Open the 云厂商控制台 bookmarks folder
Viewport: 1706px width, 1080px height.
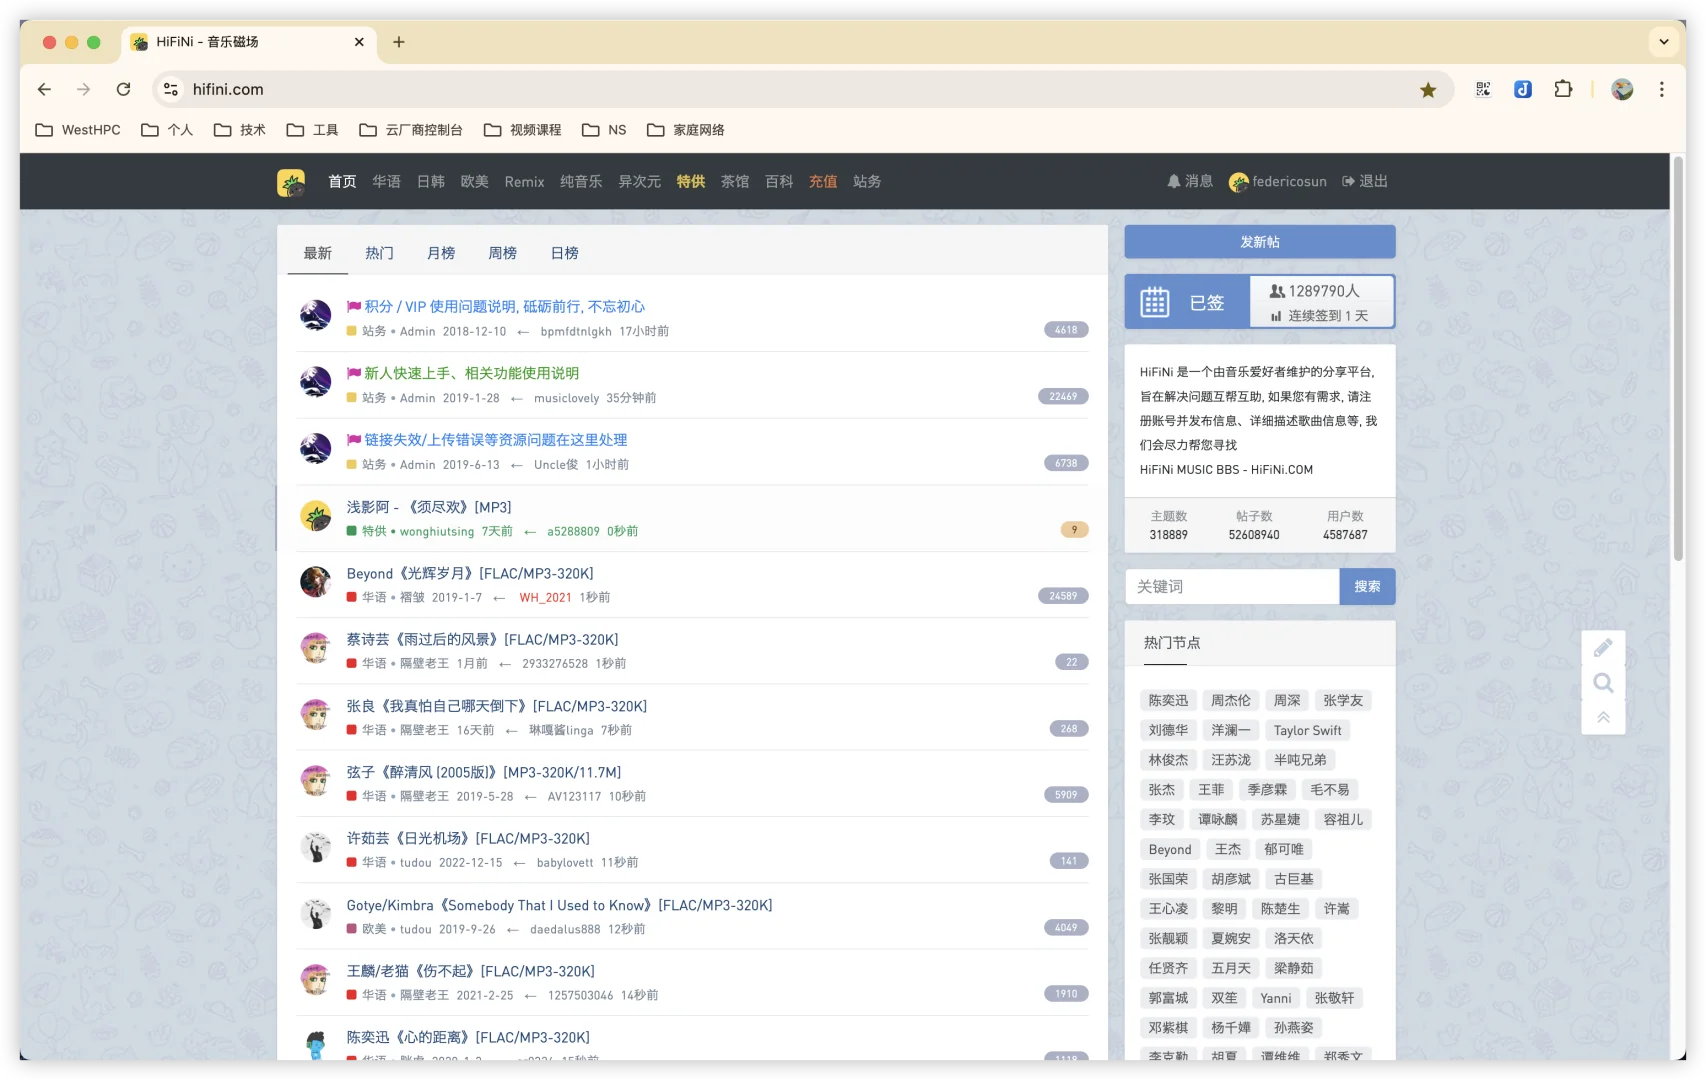(x=411, y=130)
